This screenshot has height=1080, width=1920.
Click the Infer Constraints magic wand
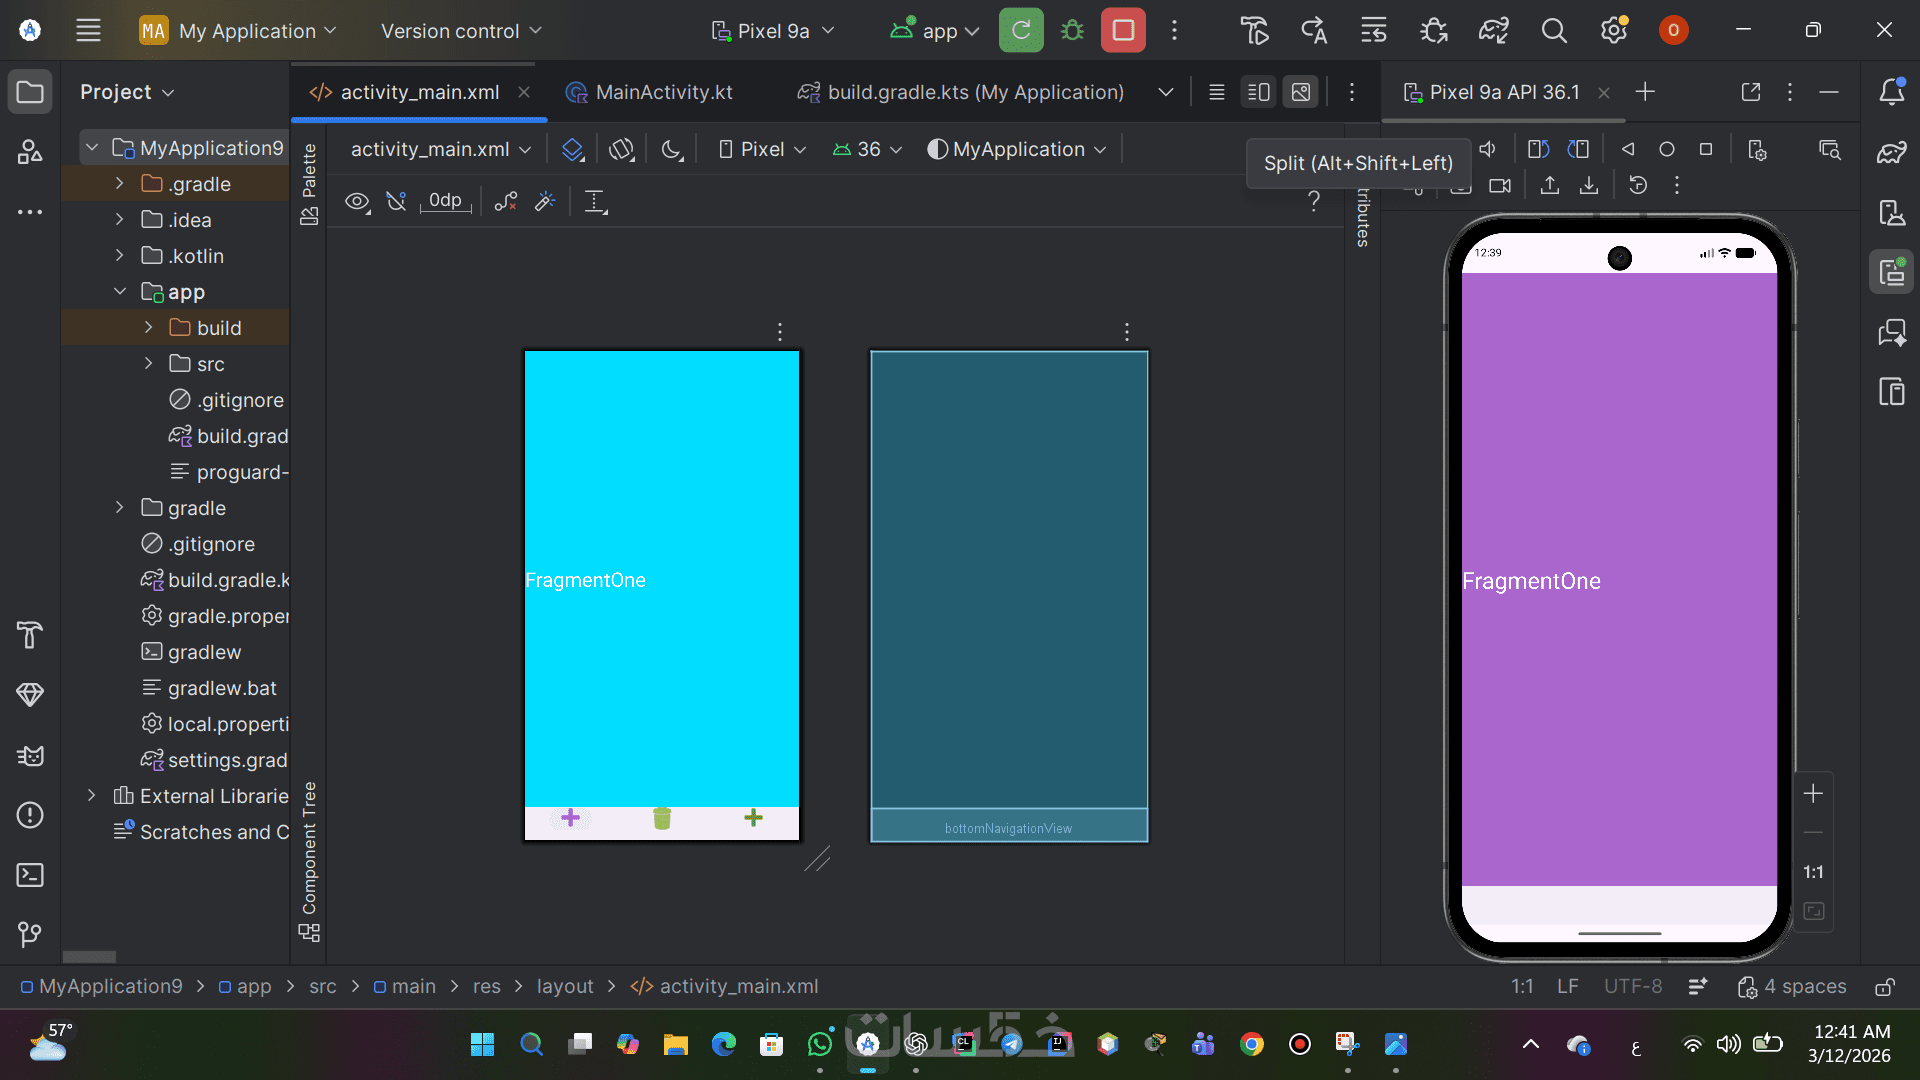coord(545,201)
